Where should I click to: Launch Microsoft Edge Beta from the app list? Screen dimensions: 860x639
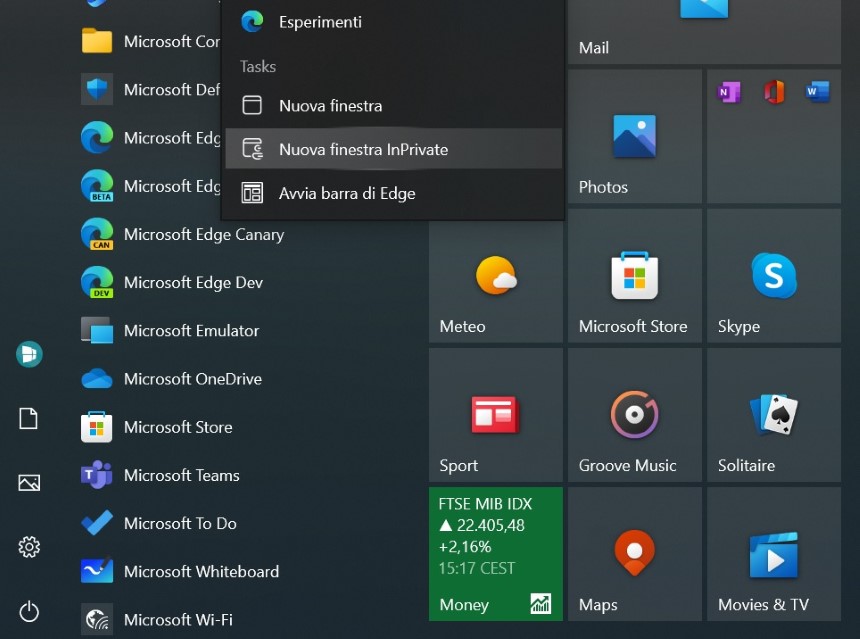151,186
